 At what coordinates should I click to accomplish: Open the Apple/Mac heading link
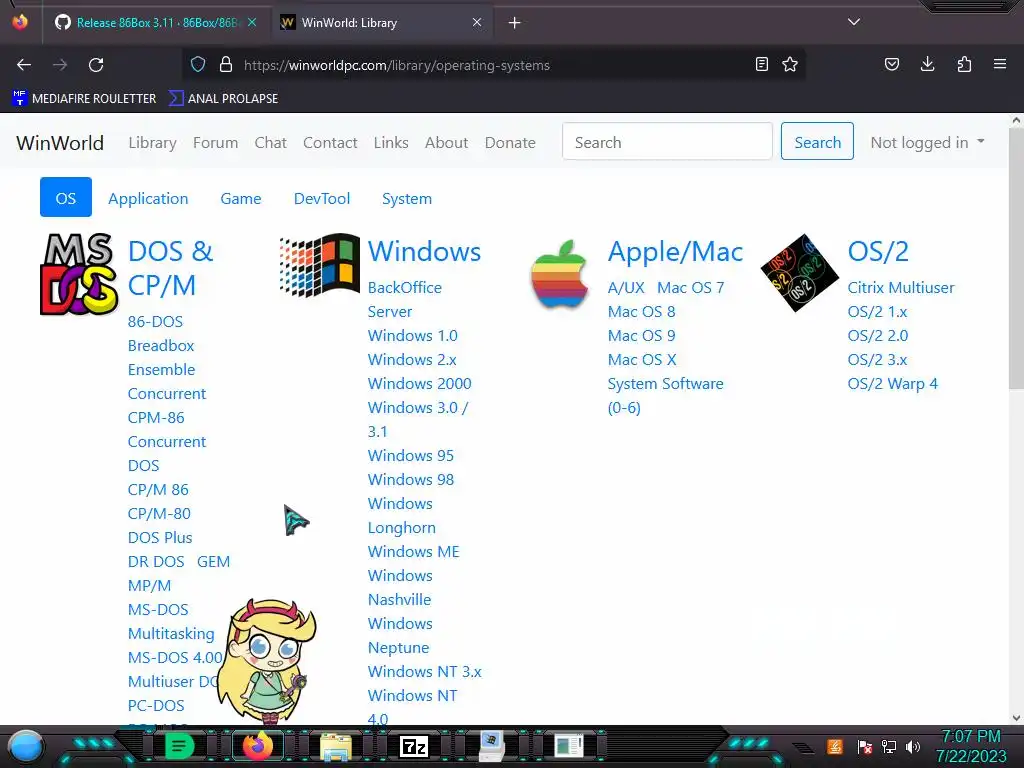click(675, 251)
